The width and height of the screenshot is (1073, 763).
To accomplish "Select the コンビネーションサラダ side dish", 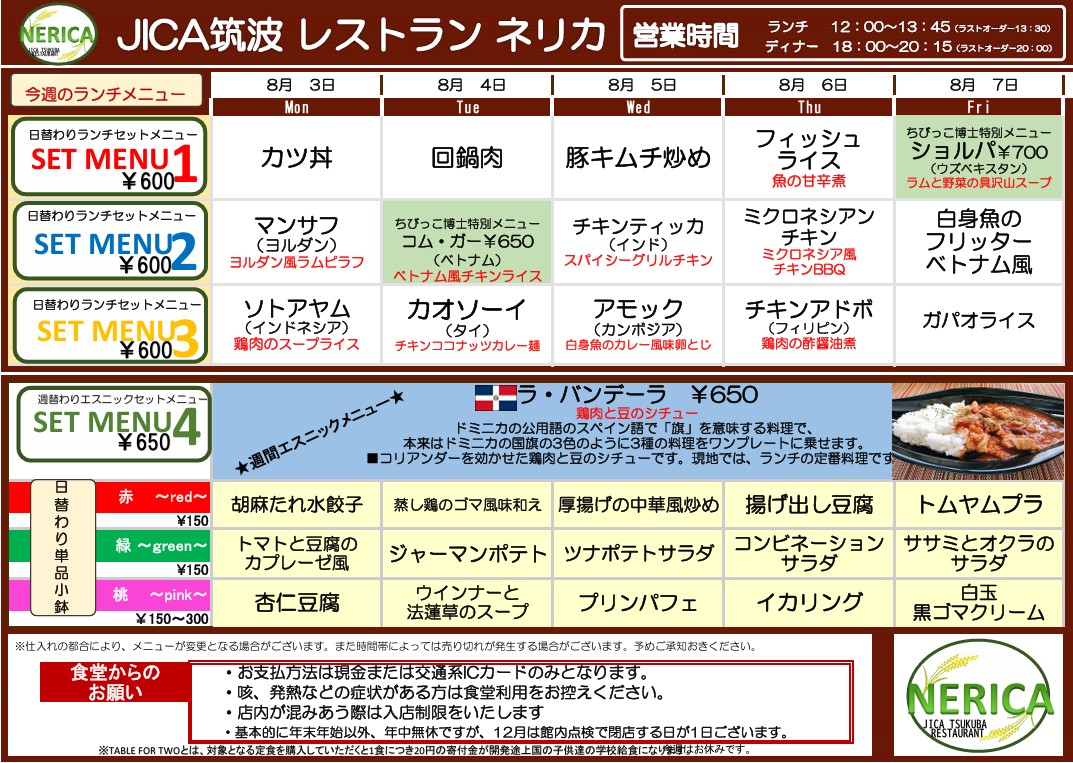I will [x=809, y=553].
